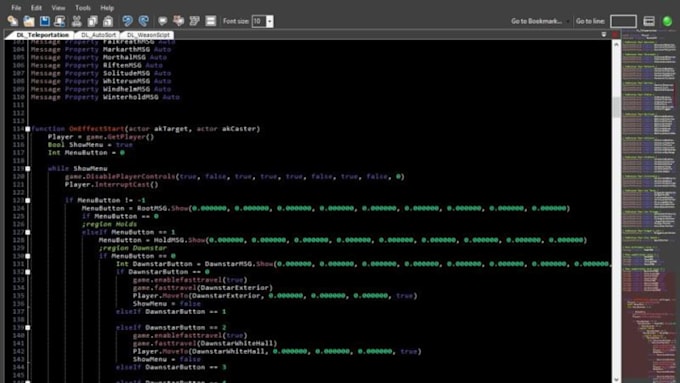Open the Font size dropdown

click(270, 21)
